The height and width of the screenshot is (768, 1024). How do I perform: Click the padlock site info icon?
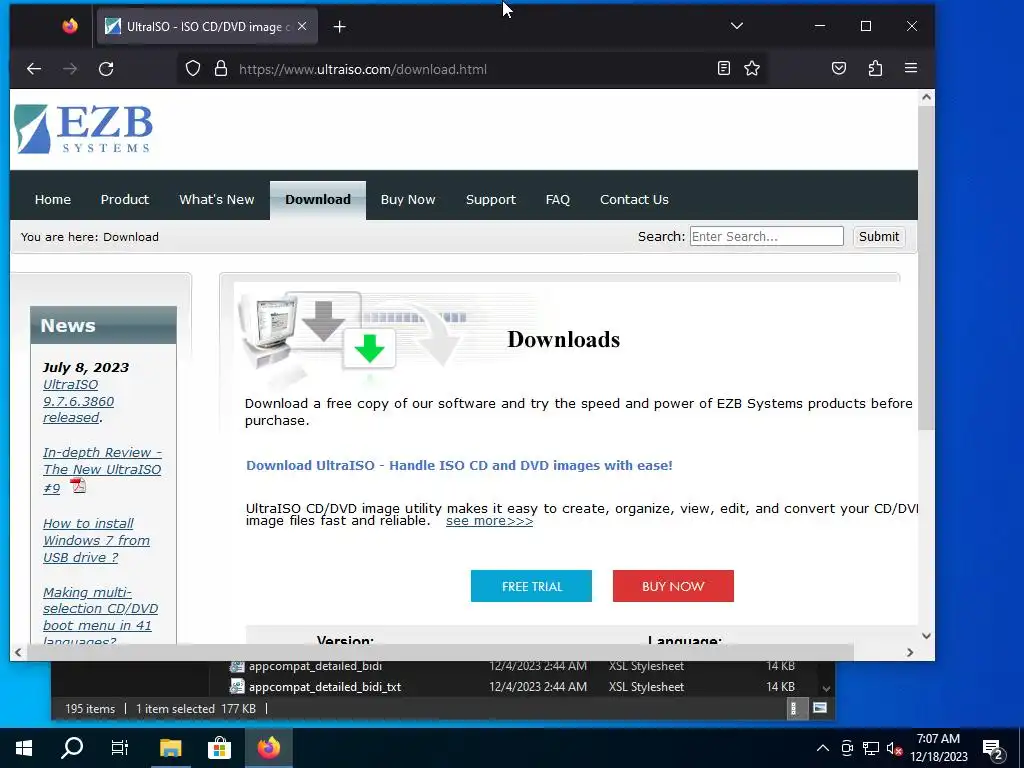tap(221, 69)
